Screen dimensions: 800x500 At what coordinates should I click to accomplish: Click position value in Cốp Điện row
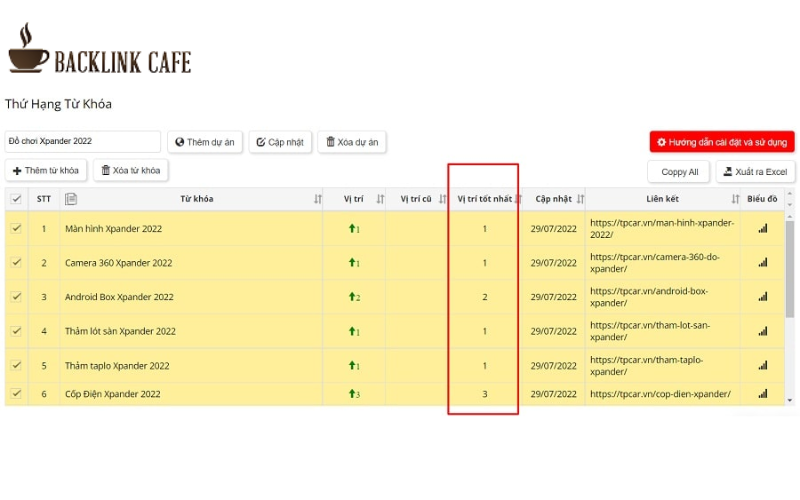354,394
